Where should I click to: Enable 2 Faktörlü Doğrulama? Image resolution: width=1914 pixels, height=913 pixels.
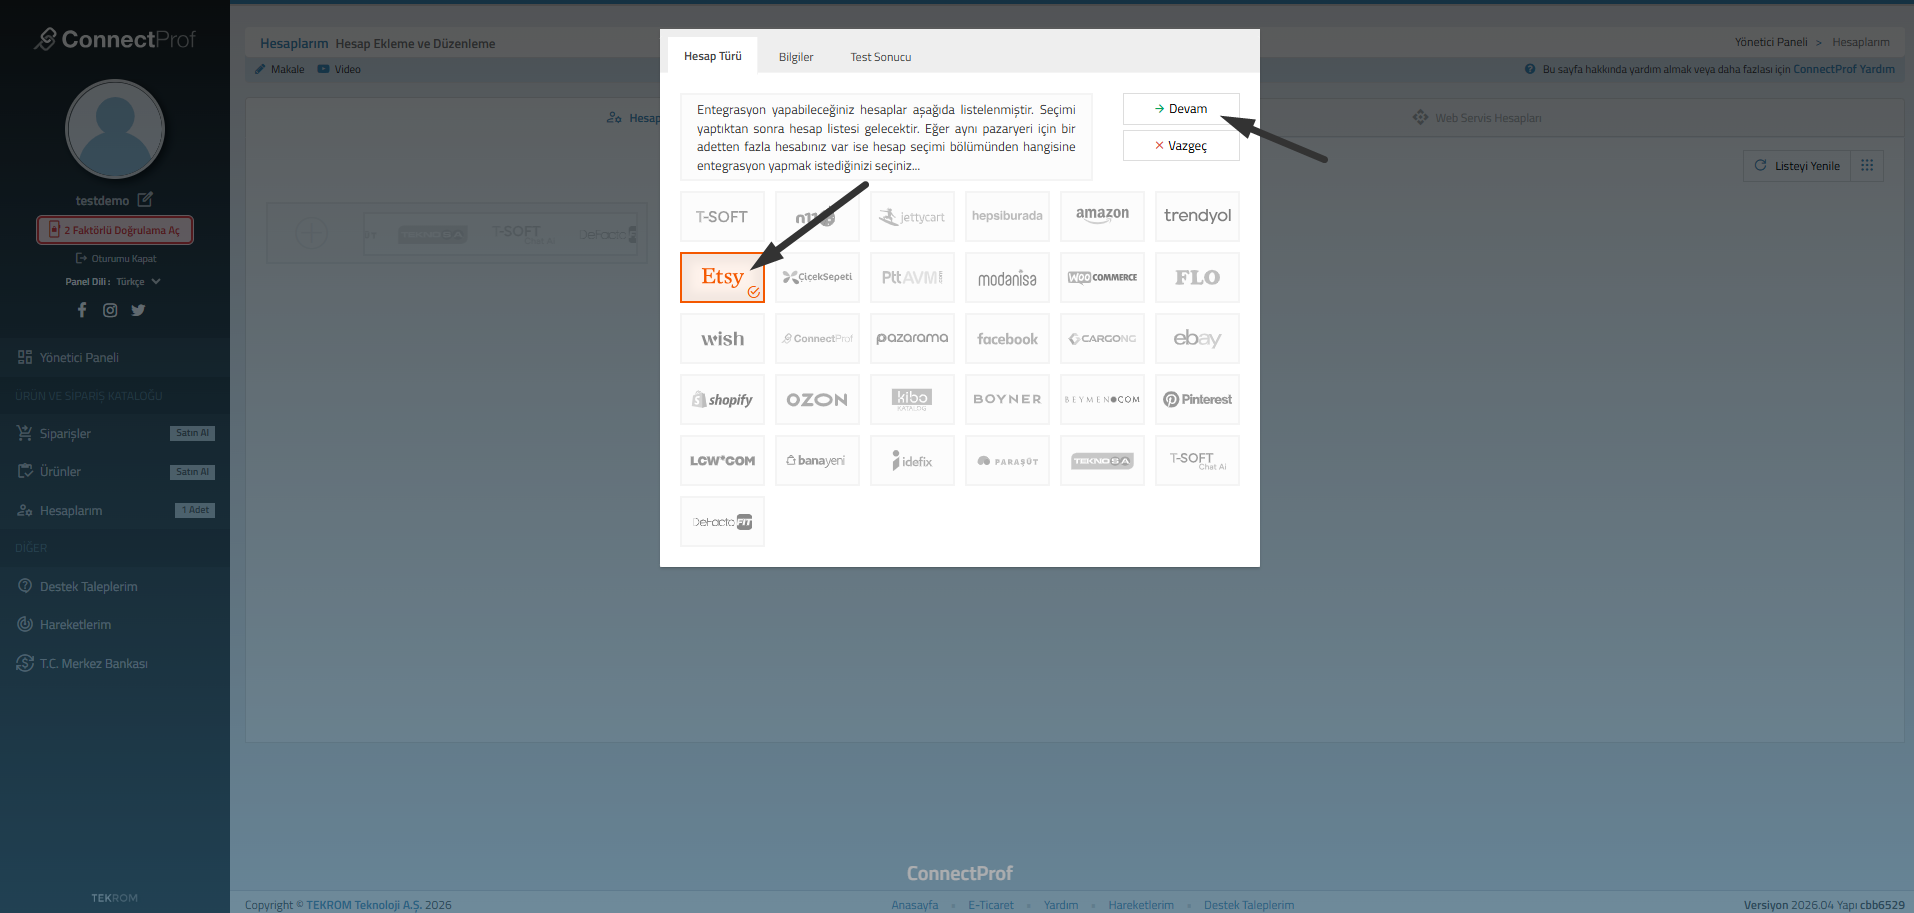click(115, 230)
